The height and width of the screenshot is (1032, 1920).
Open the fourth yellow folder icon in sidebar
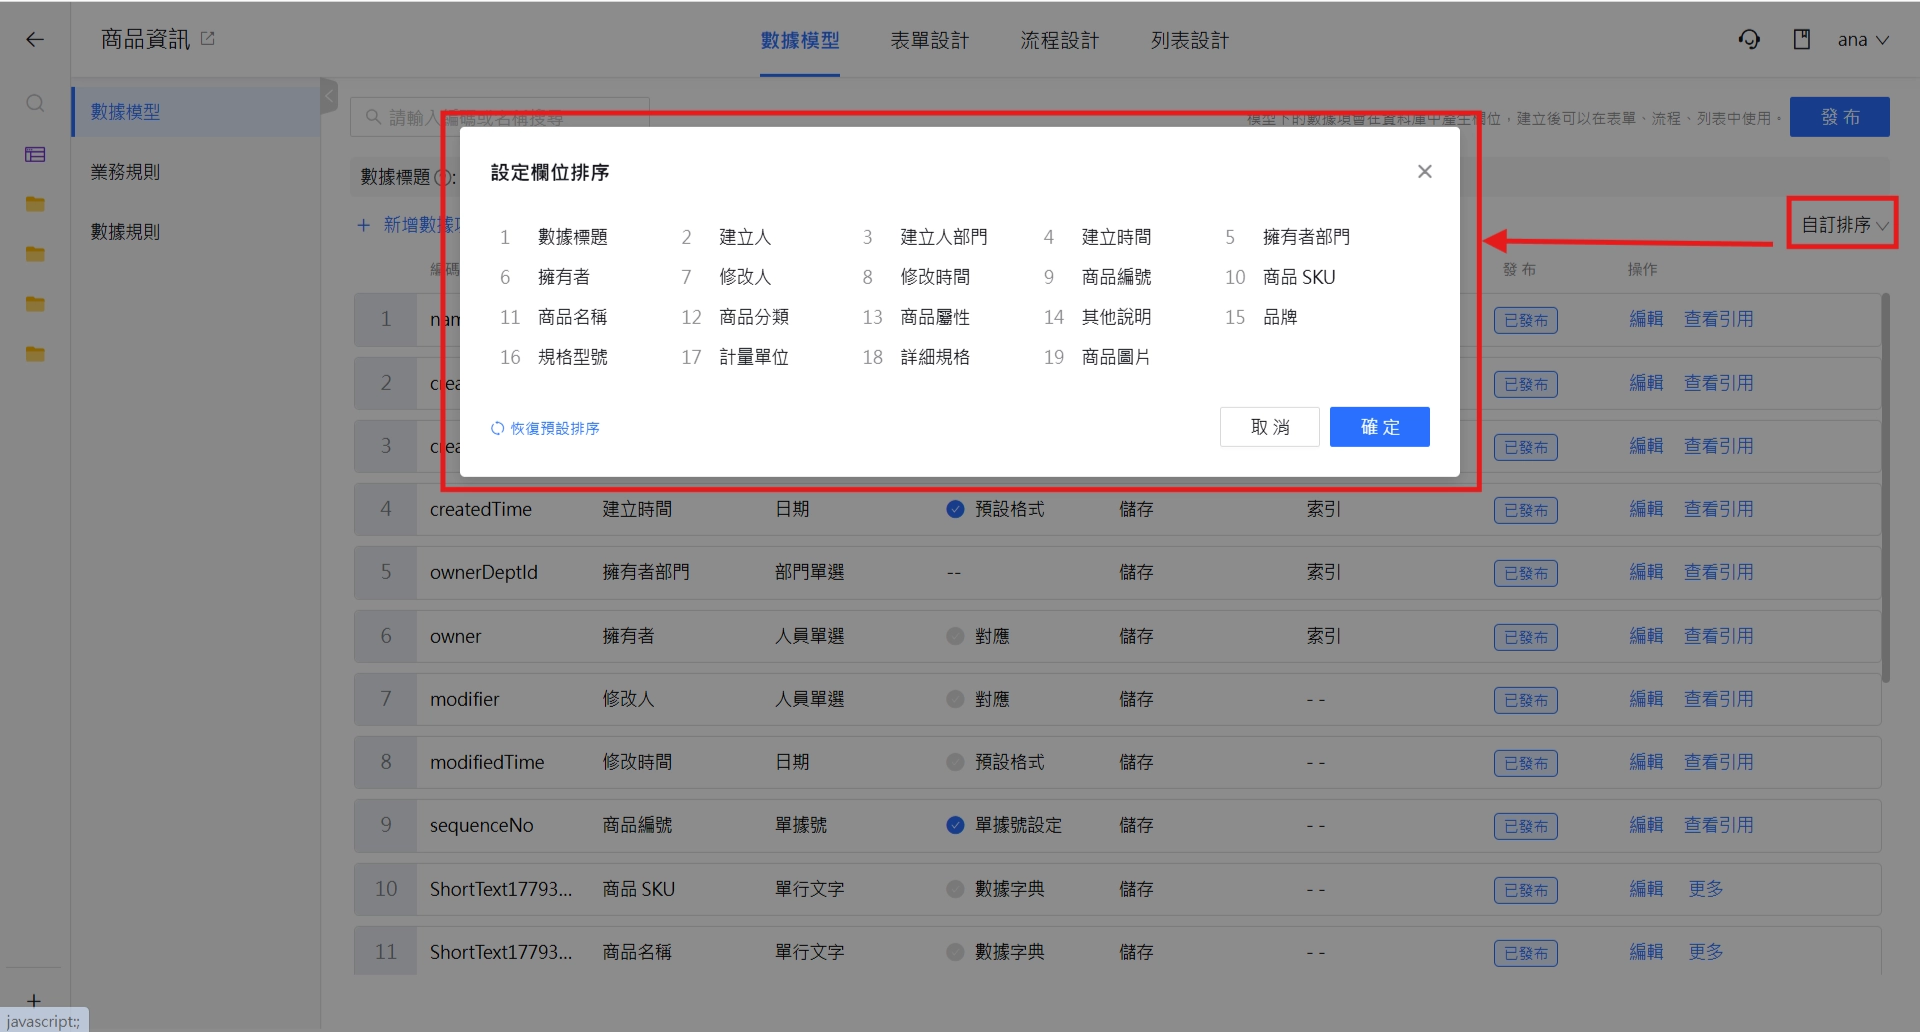coord(35,354)
